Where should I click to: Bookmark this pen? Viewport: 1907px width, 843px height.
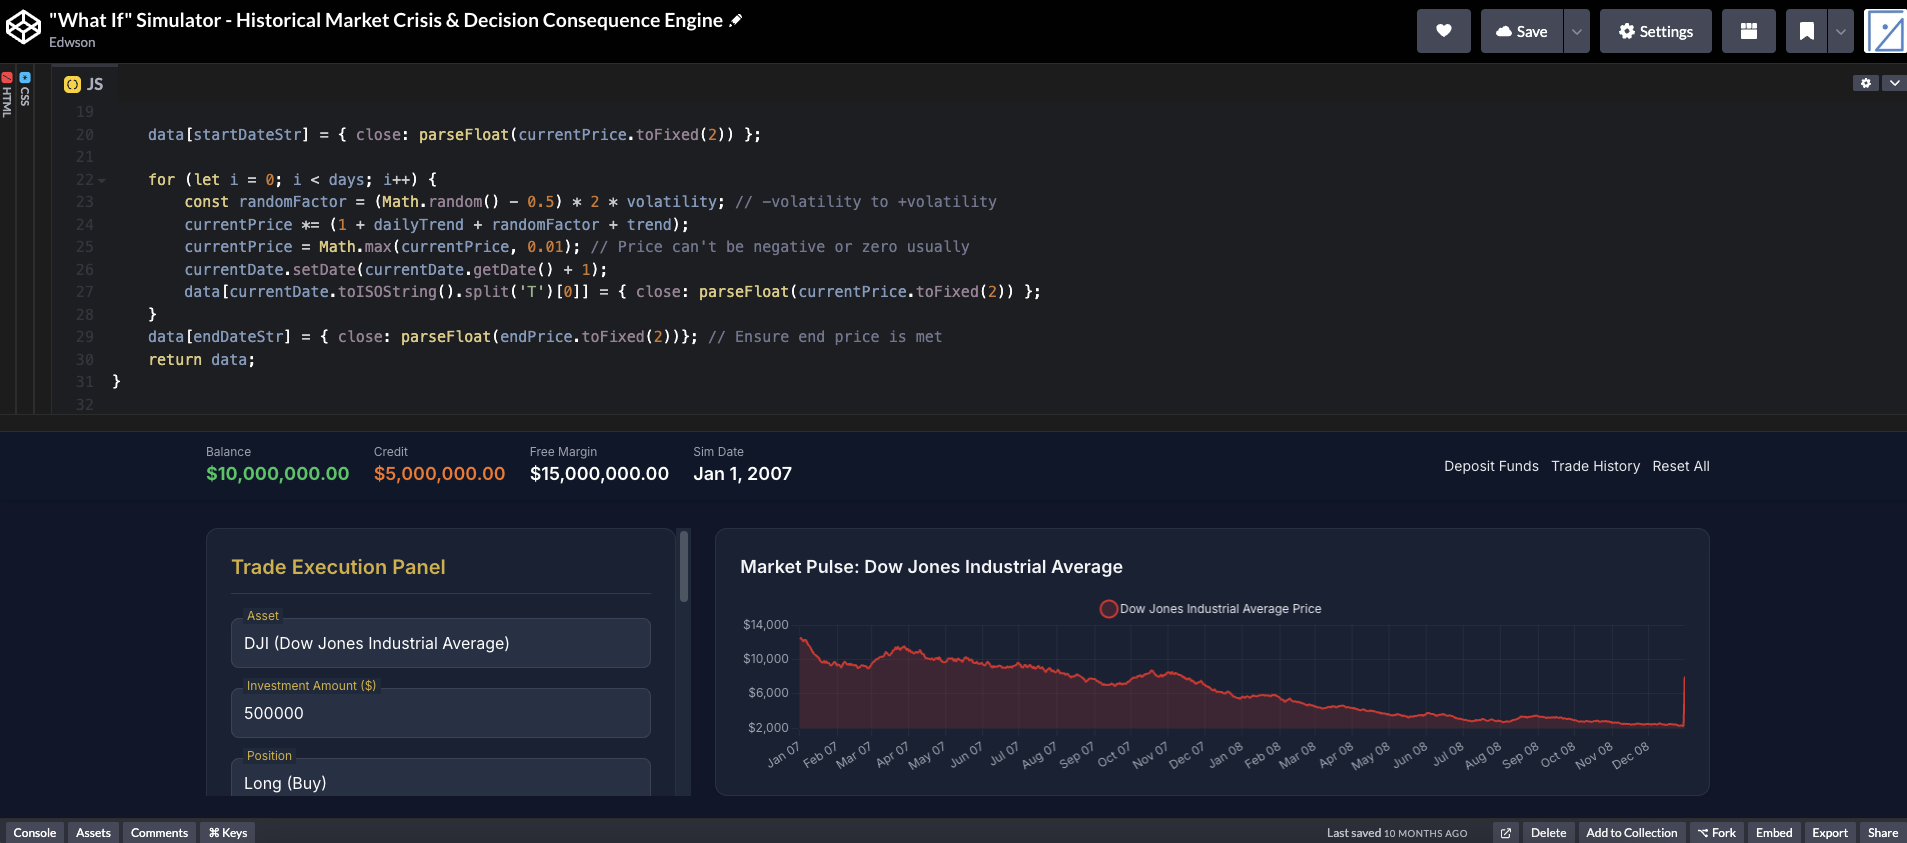point(1806,31)
